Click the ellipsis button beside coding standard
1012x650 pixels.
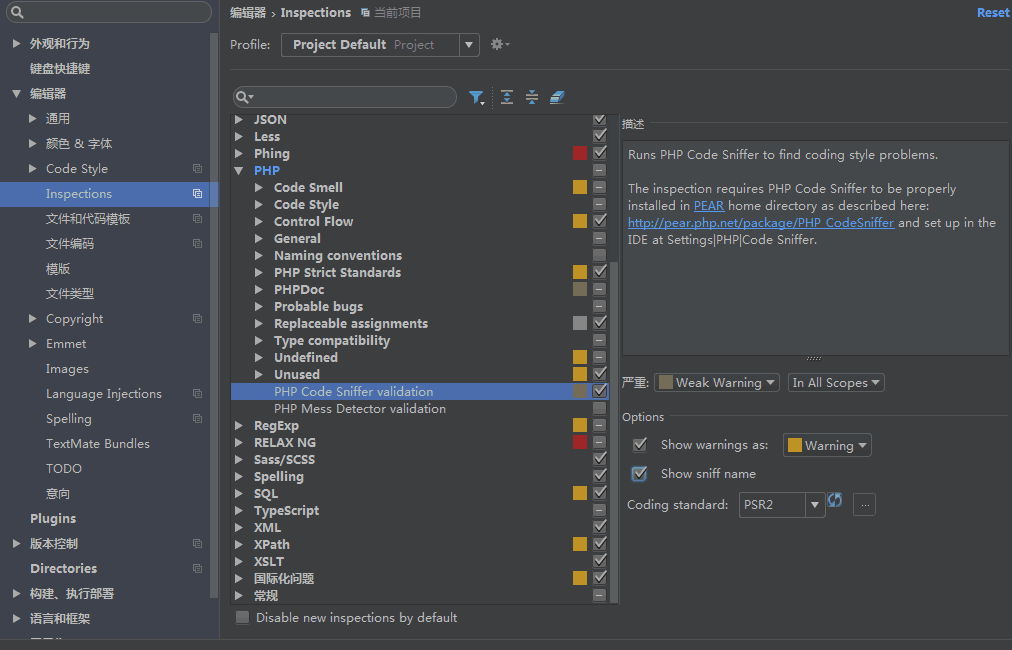[x=864, y=505]
